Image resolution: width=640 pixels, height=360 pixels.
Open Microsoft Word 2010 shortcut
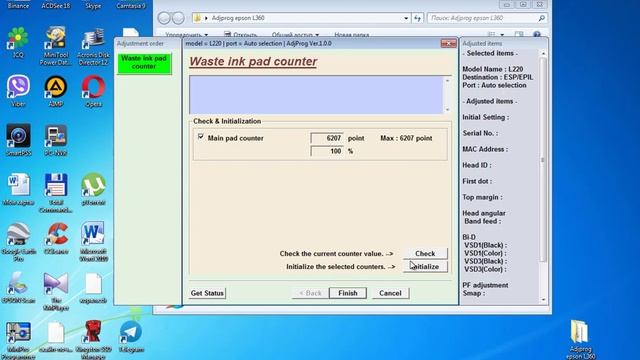[93, 242]
